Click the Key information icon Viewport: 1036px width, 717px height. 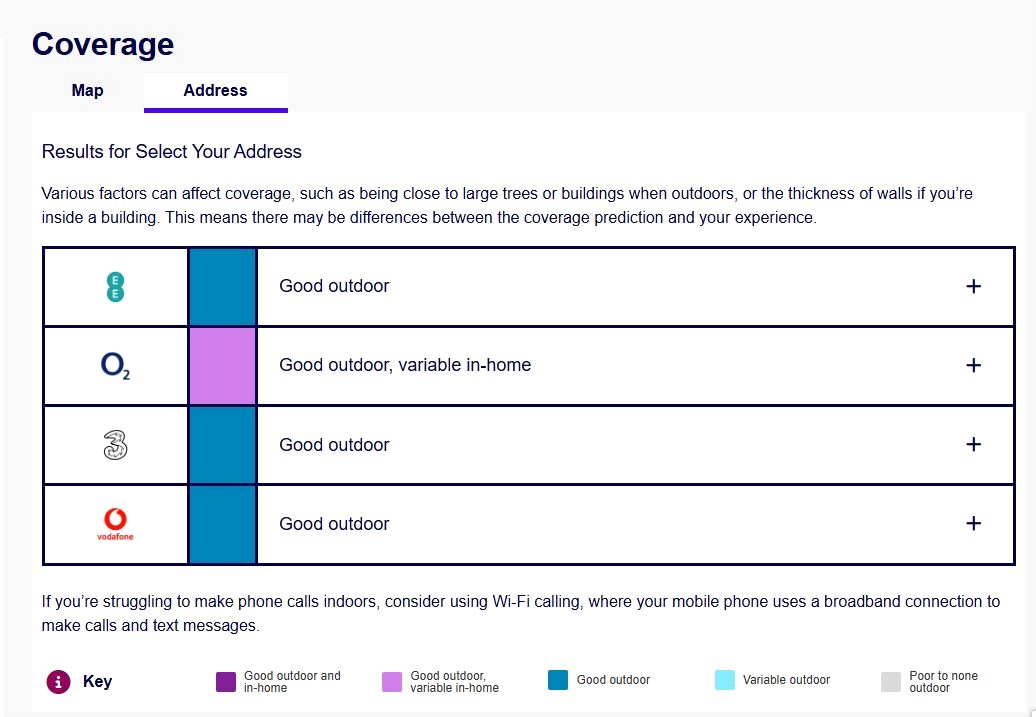pos(58,682)
